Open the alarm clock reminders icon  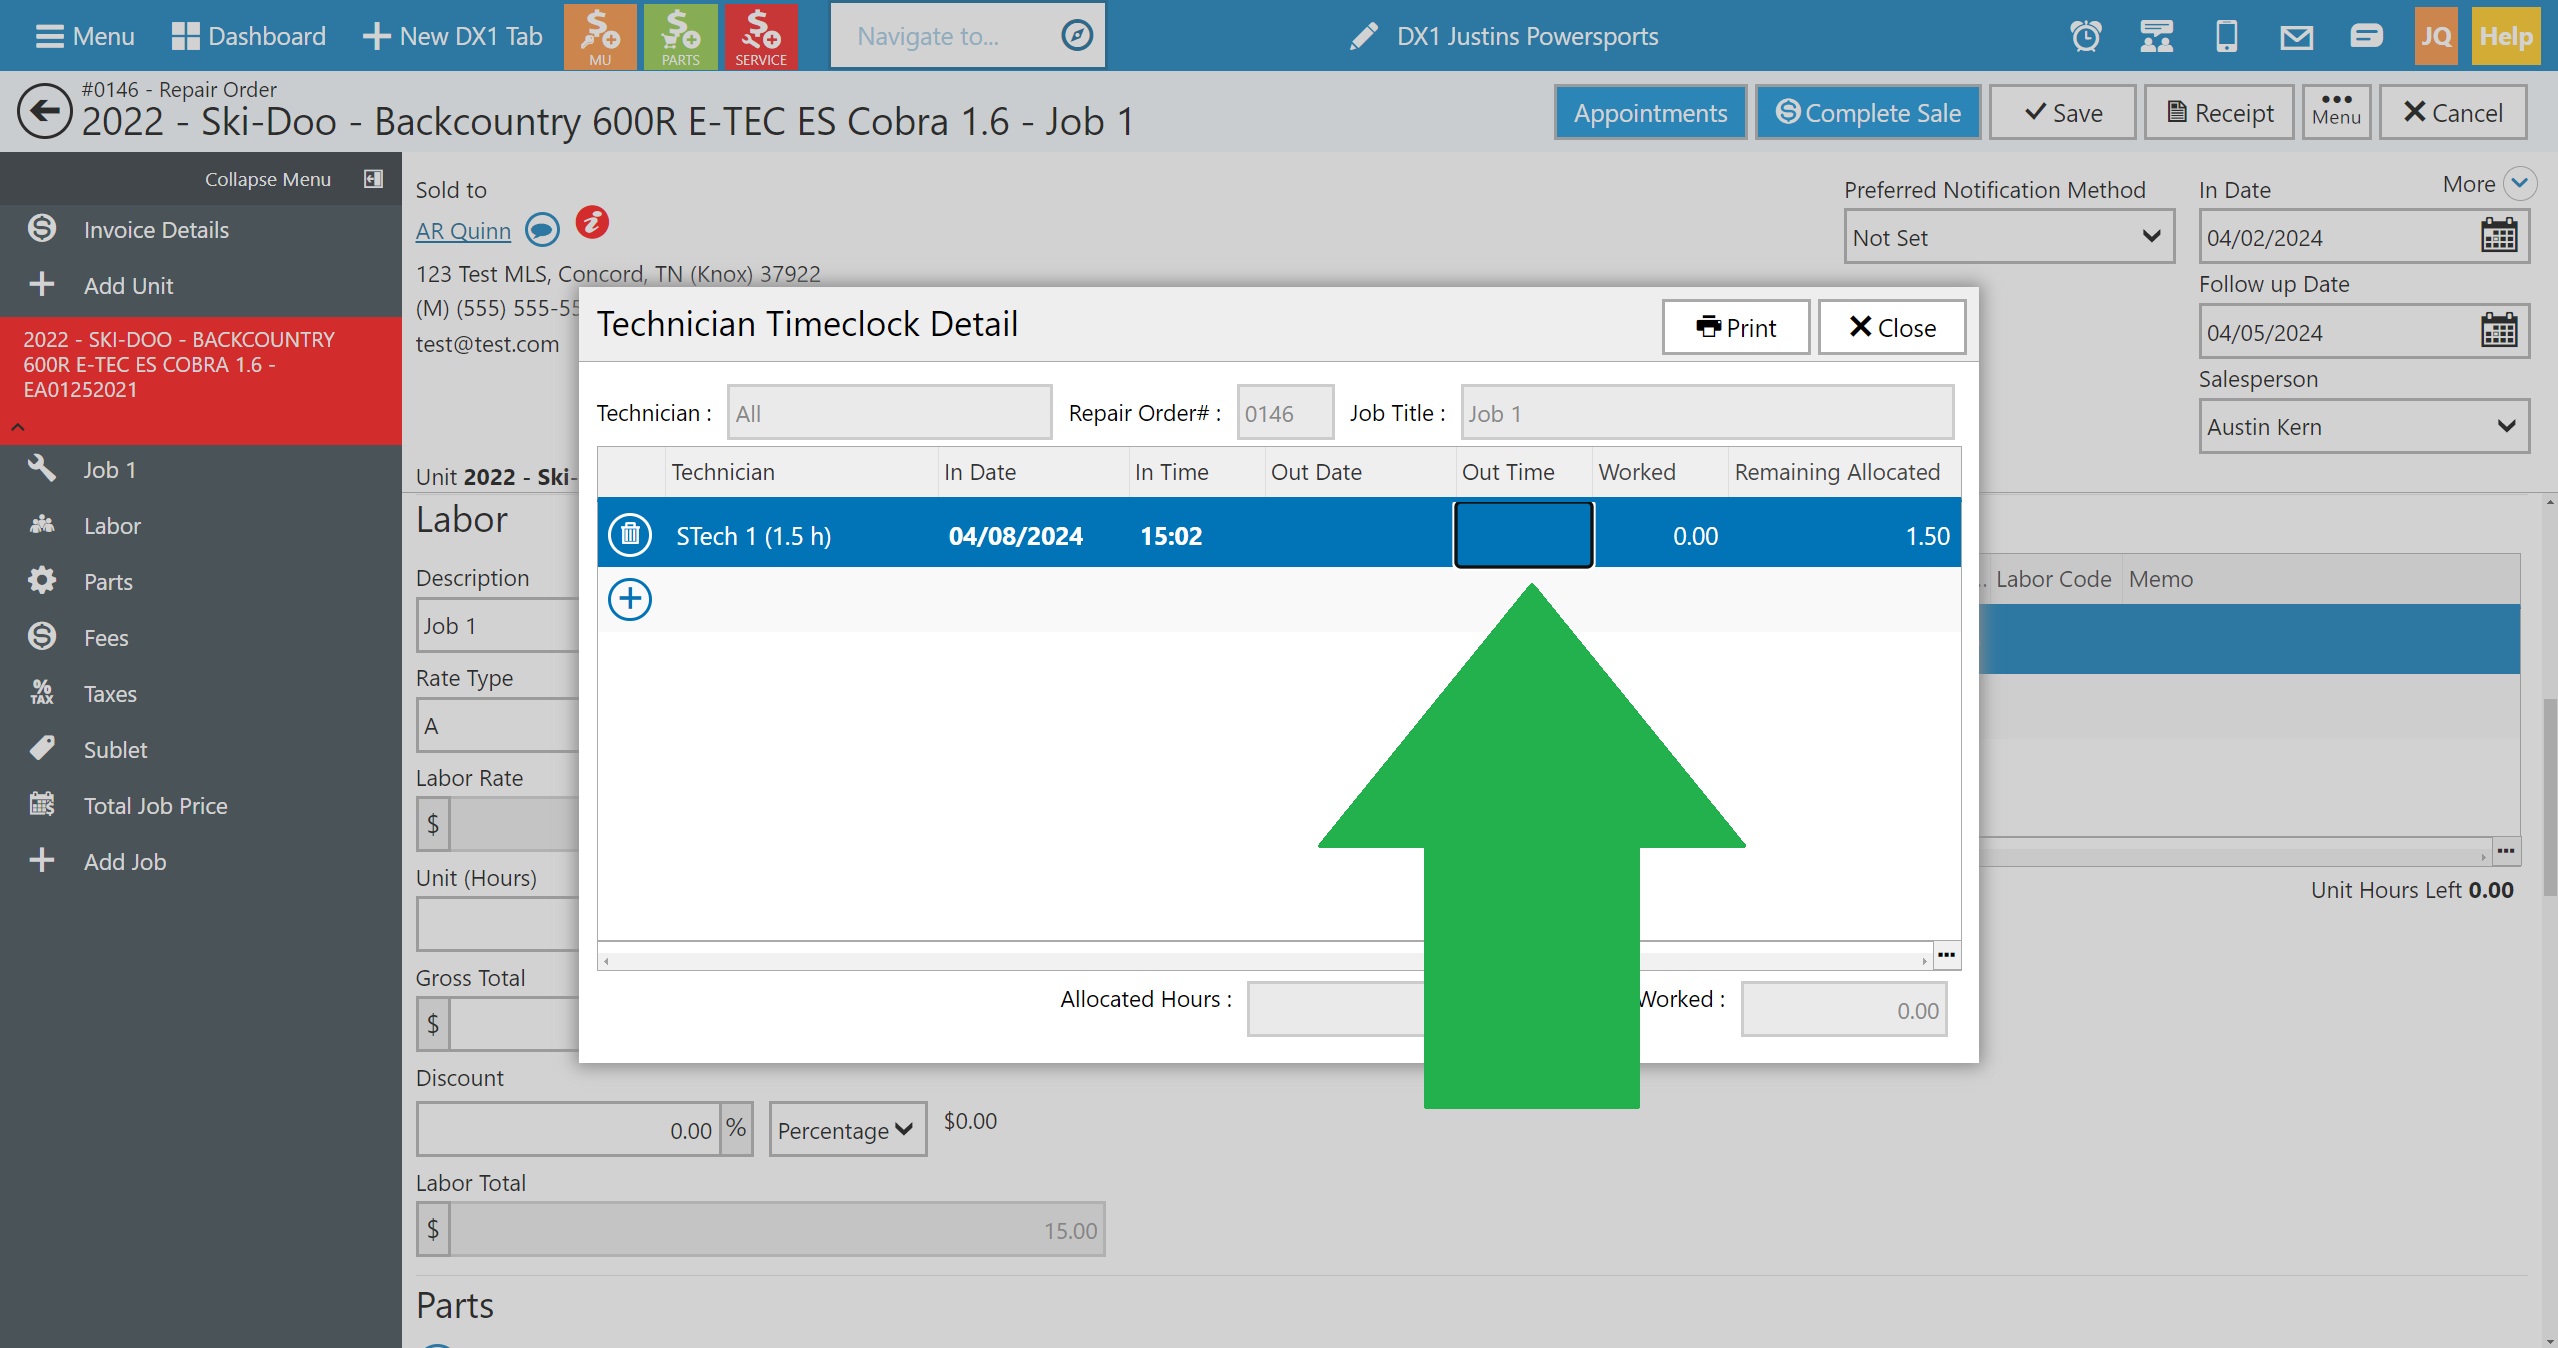point(2085,37)
